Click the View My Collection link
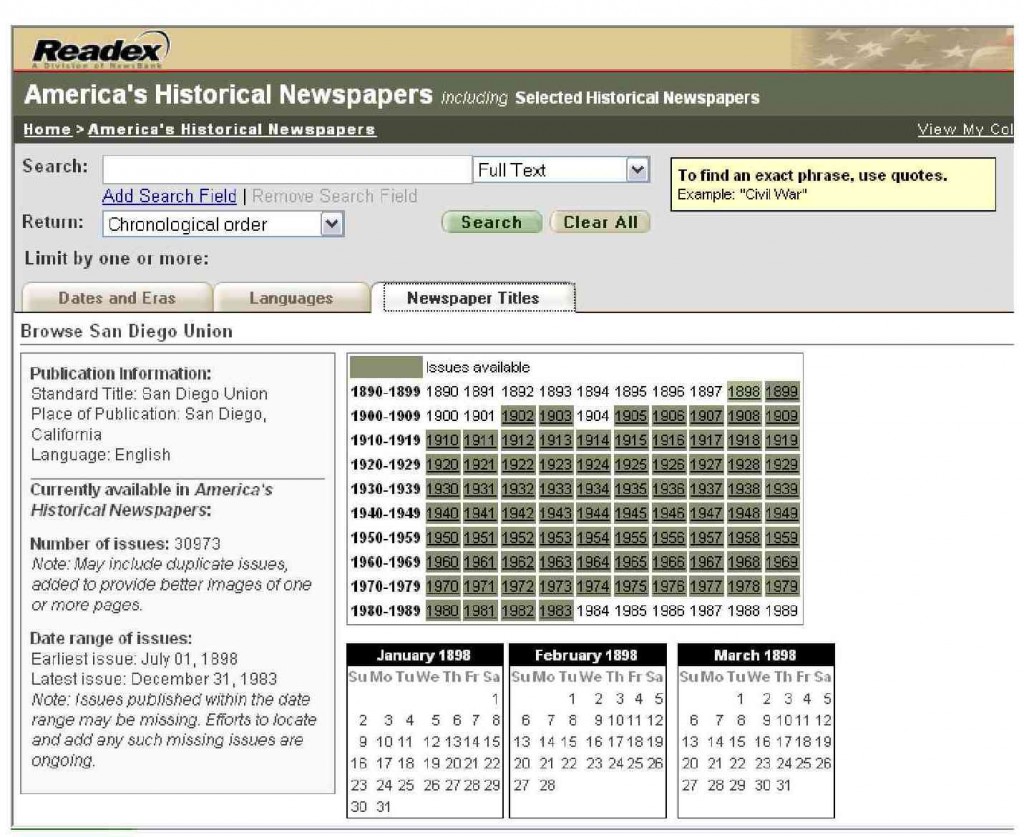Image resolution: width=1024 pixels, height=837 pixels. pos(966,129)
